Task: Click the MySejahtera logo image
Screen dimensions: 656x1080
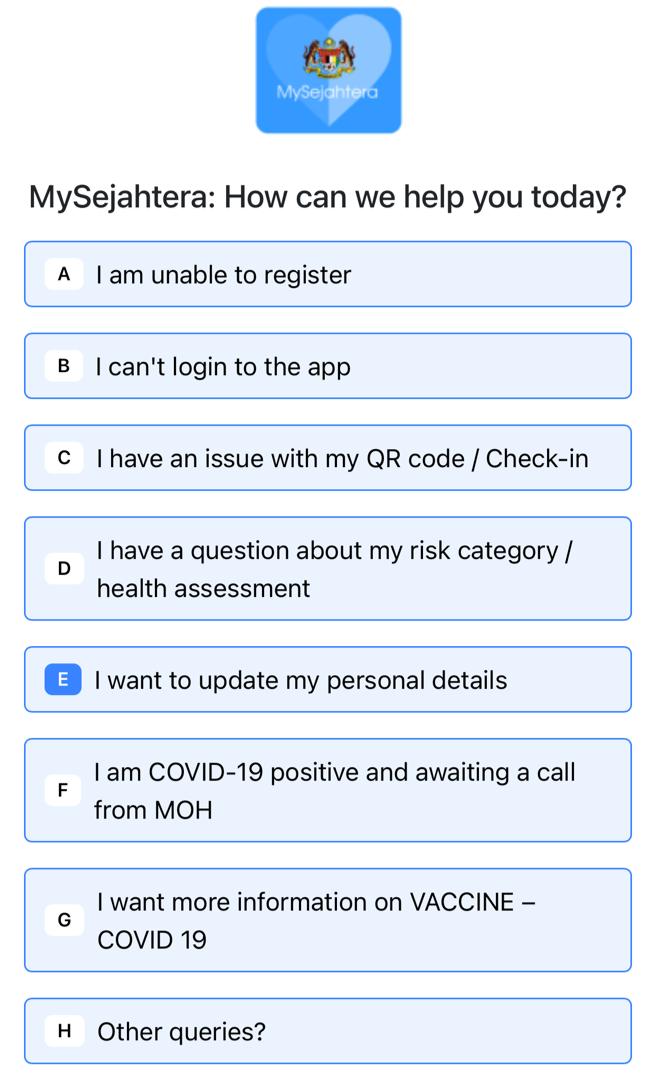Action: click(x=329, y=70)
